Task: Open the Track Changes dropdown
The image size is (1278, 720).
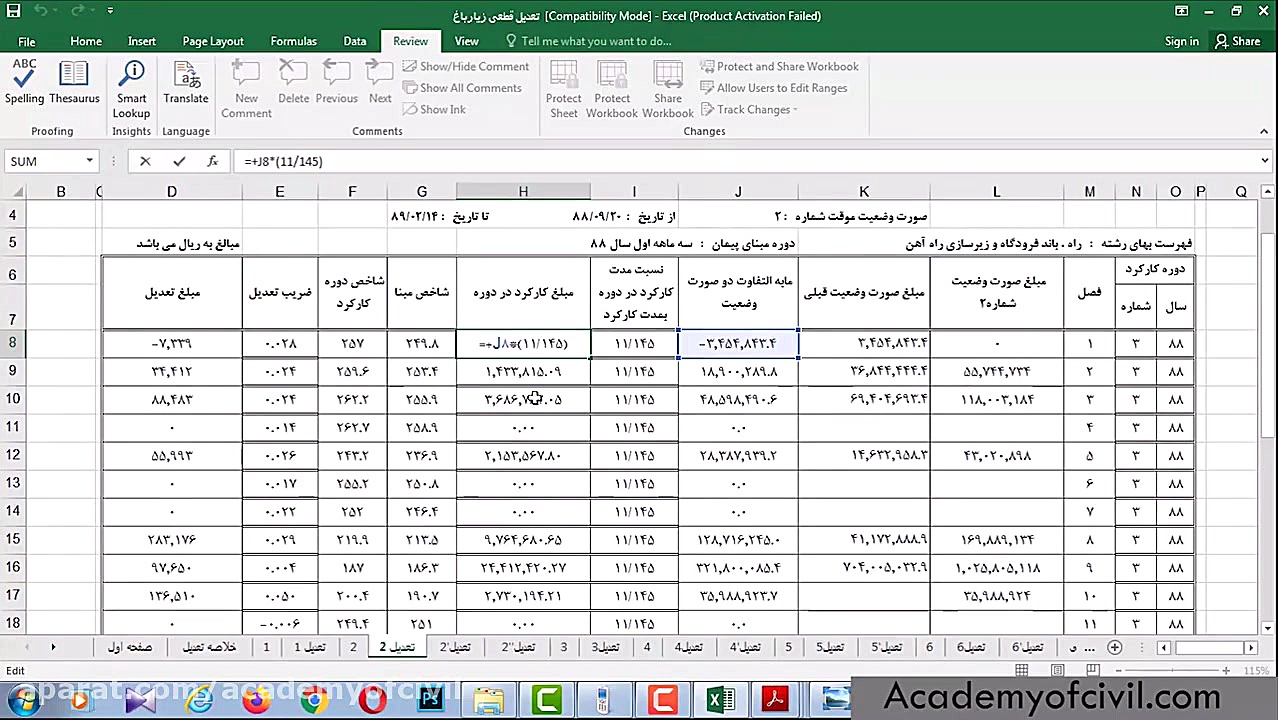Action: pyautogui.click(x=750, y=110)
